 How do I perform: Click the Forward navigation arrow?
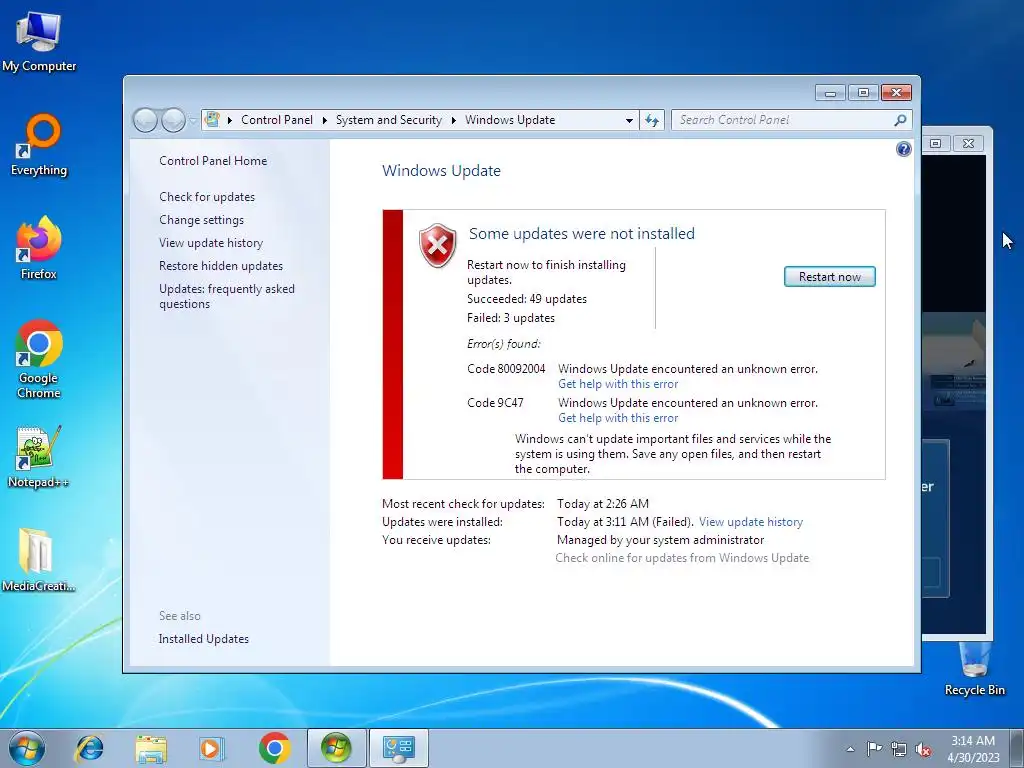(x=173, y=120)
